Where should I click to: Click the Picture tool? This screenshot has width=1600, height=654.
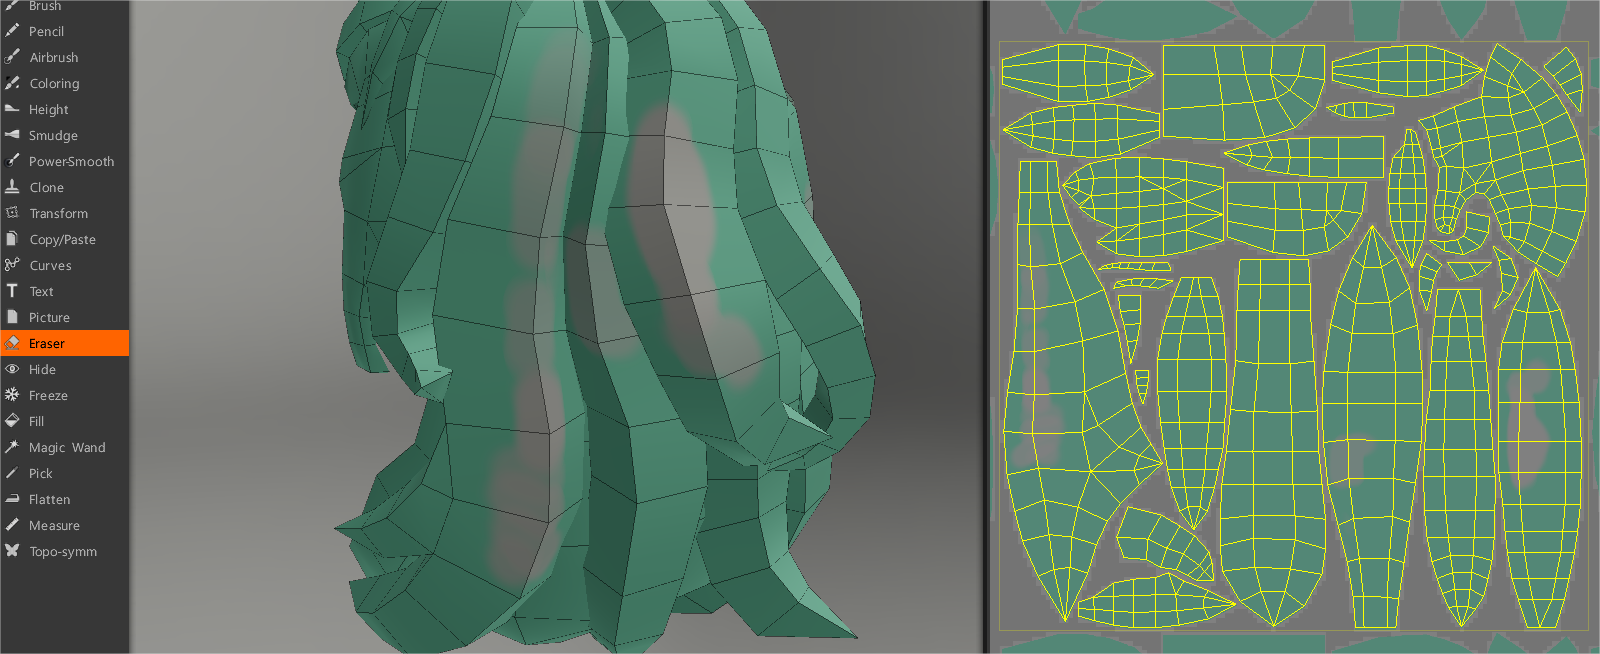[x=49, y=318]
